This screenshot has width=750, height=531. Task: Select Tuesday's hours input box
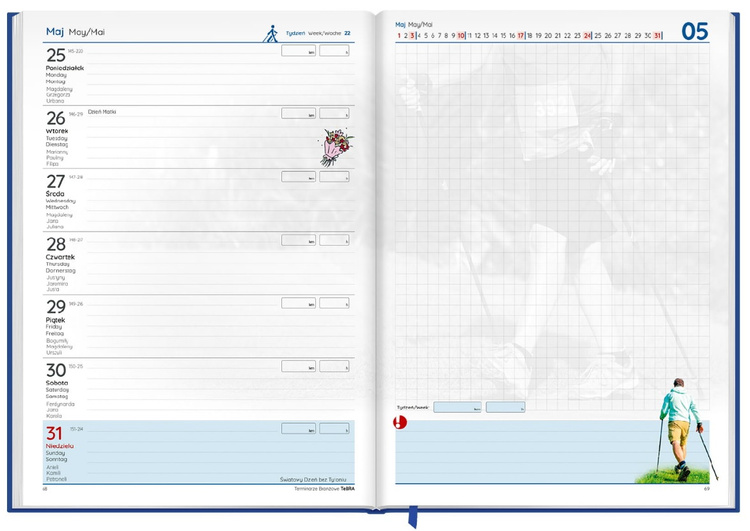click(334, 114)
